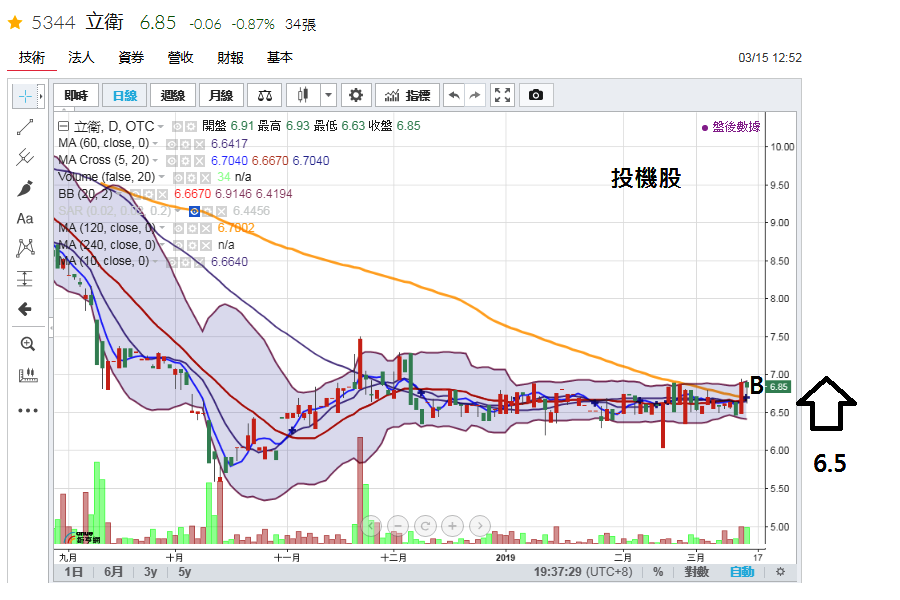The height and width of the screenshot is (600, 900).
Task: Open the 法人 tab
Action: (x=81, y=57)
